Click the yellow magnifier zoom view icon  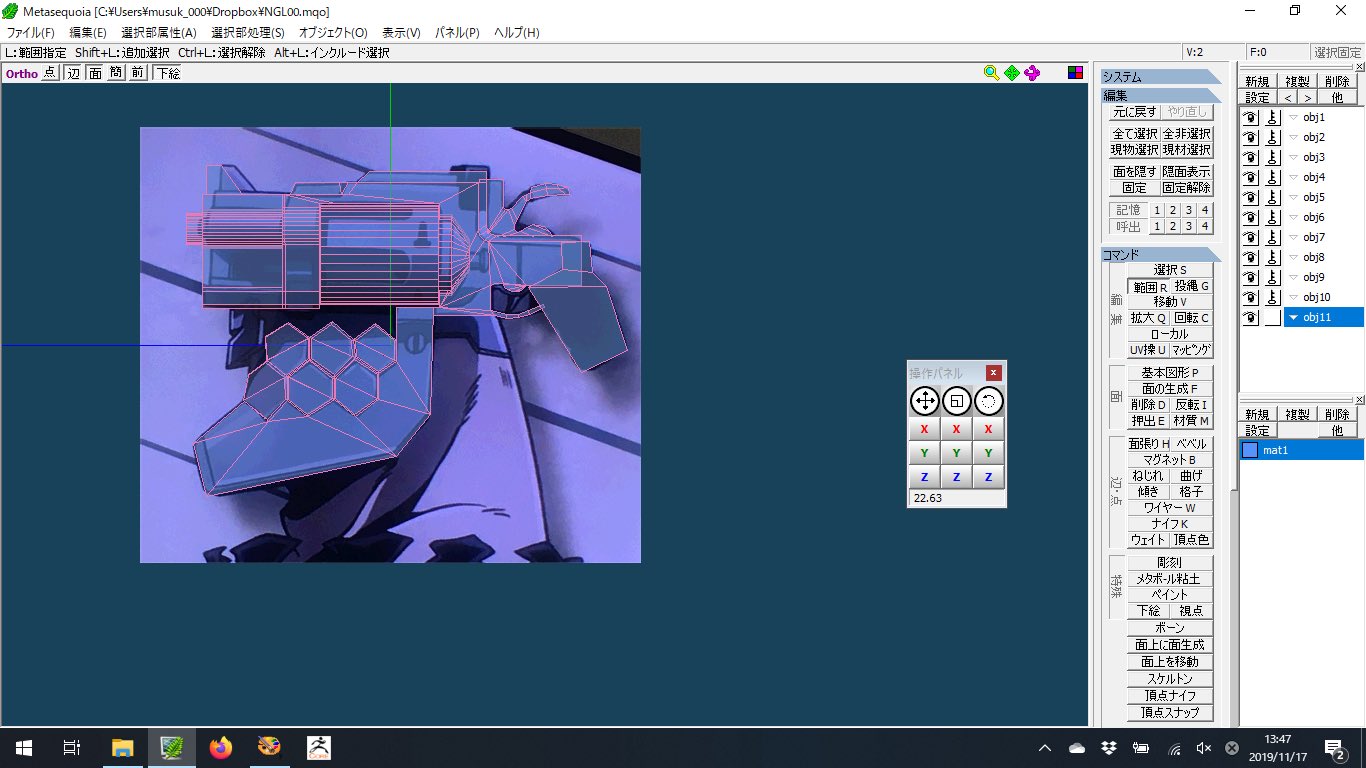point(991,72)
